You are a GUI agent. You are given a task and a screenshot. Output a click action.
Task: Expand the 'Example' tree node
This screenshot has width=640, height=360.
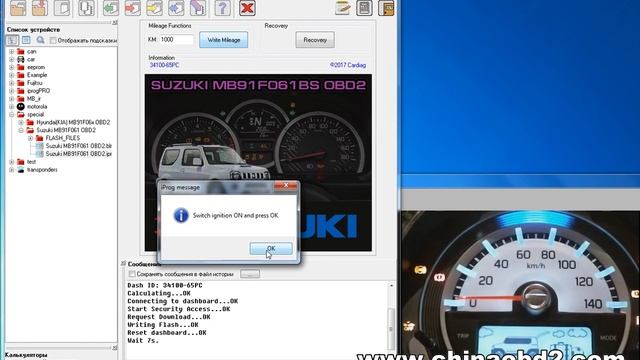pos(11,75)
